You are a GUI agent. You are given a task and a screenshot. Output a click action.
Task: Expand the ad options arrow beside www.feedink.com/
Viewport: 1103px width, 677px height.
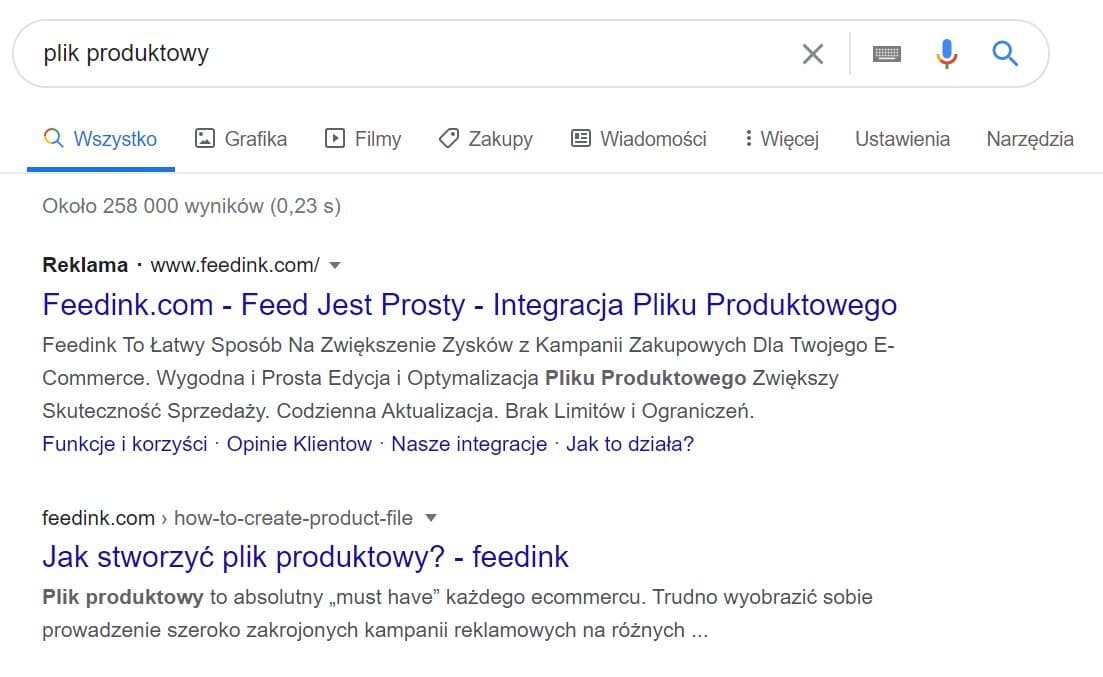335,265
